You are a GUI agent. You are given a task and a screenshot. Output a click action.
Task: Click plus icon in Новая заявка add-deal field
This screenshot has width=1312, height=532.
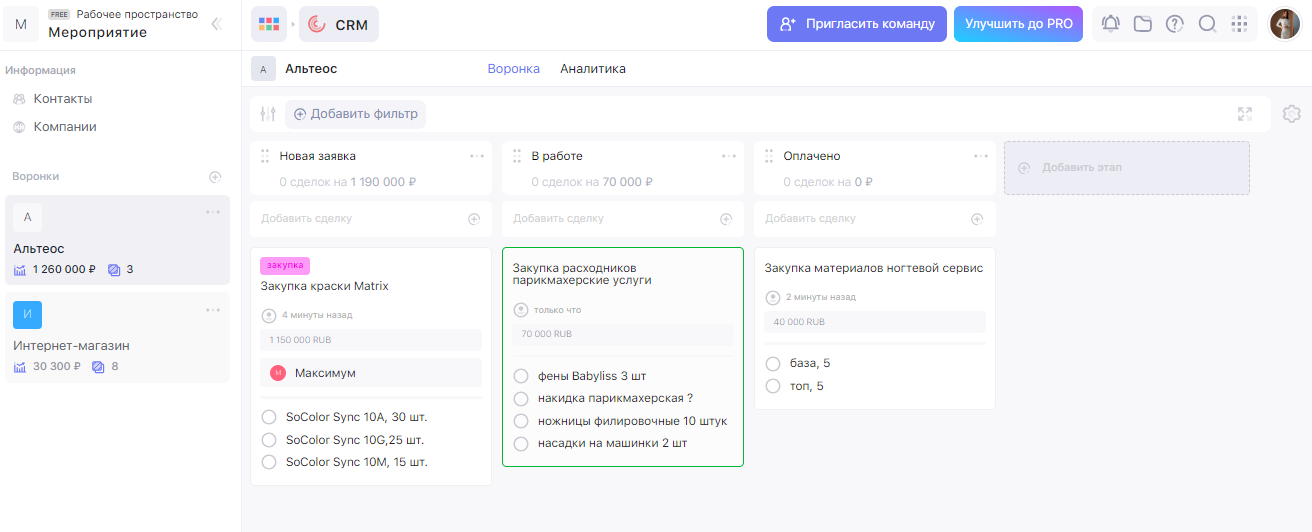click(x=474, y=219)
